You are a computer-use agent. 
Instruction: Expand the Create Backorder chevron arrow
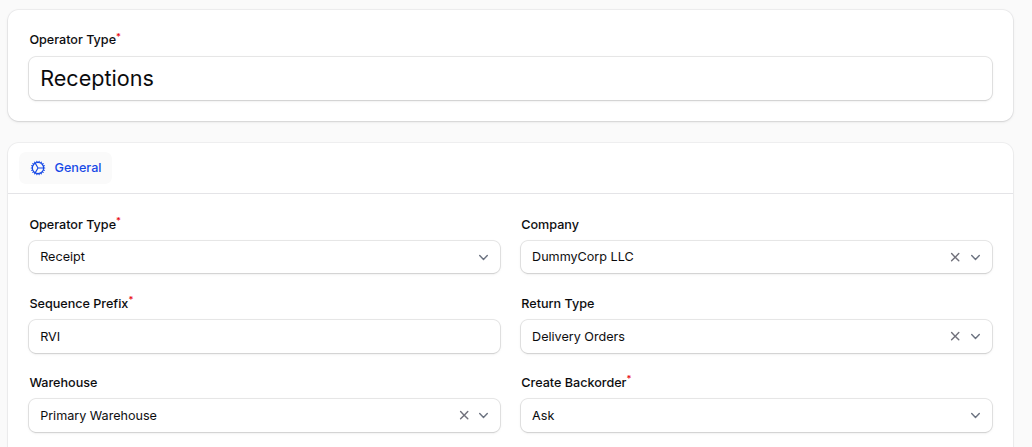[x=976, y=415]
